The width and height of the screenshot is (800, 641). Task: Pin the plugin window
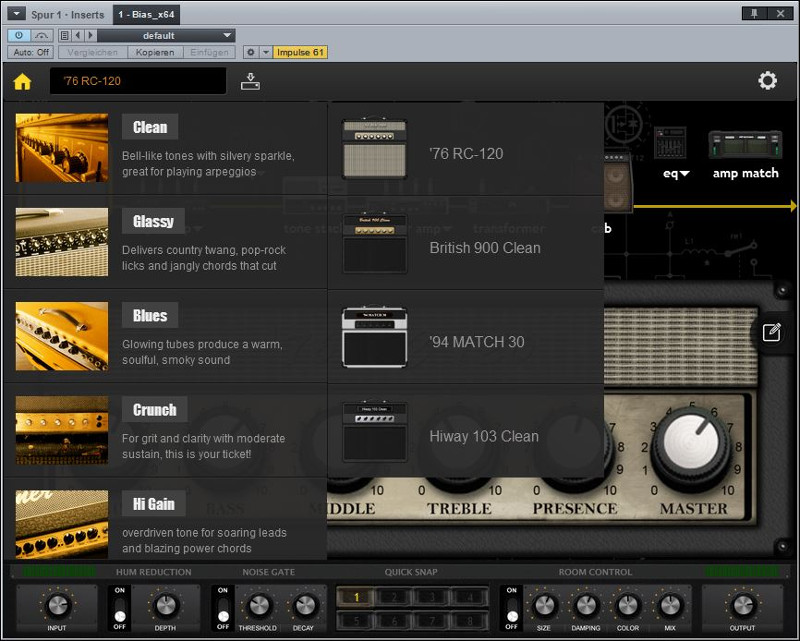pos(755,14)
